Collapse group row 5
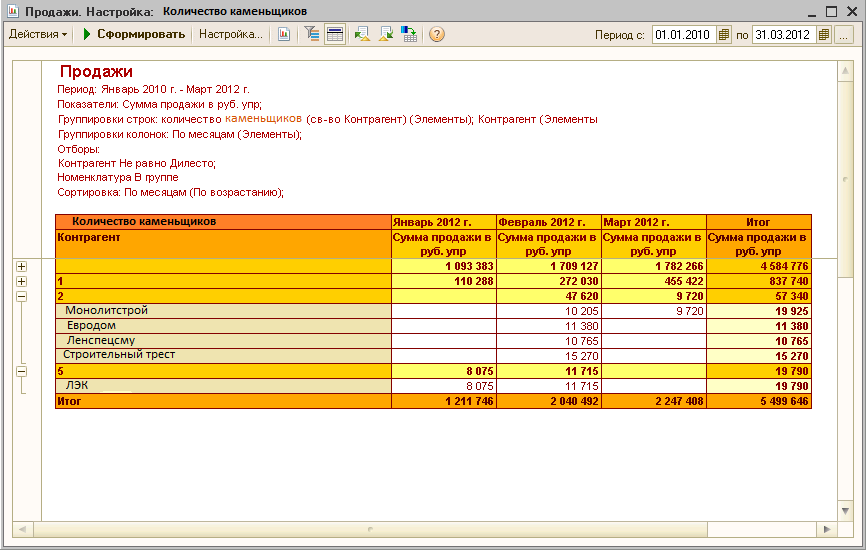The image size is (866, 550). coord(21,371)
